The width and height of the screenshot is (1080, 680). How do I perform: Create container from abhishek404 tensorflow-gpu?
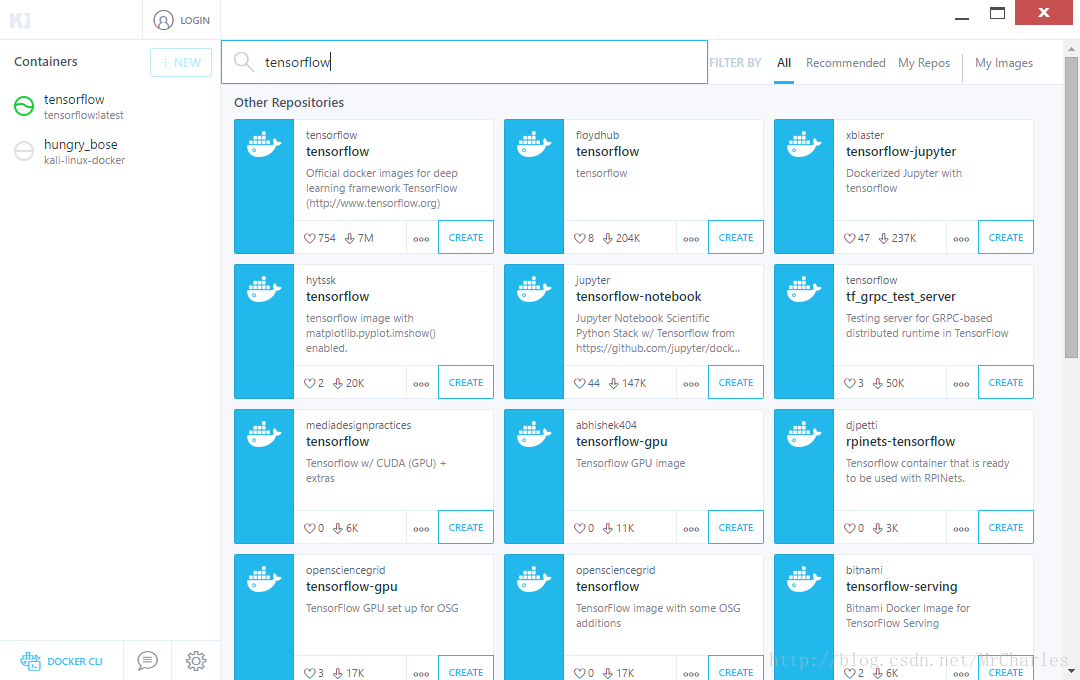click(736, 527)
